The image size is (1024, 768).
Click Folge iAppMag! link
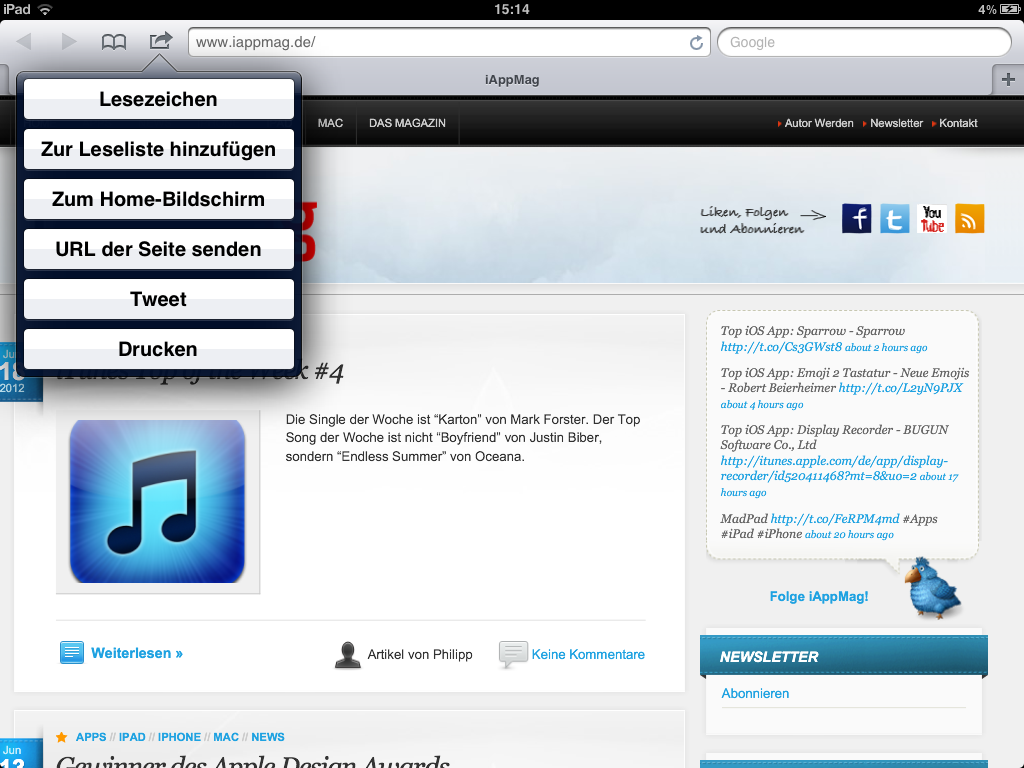(x=819, y=596)
